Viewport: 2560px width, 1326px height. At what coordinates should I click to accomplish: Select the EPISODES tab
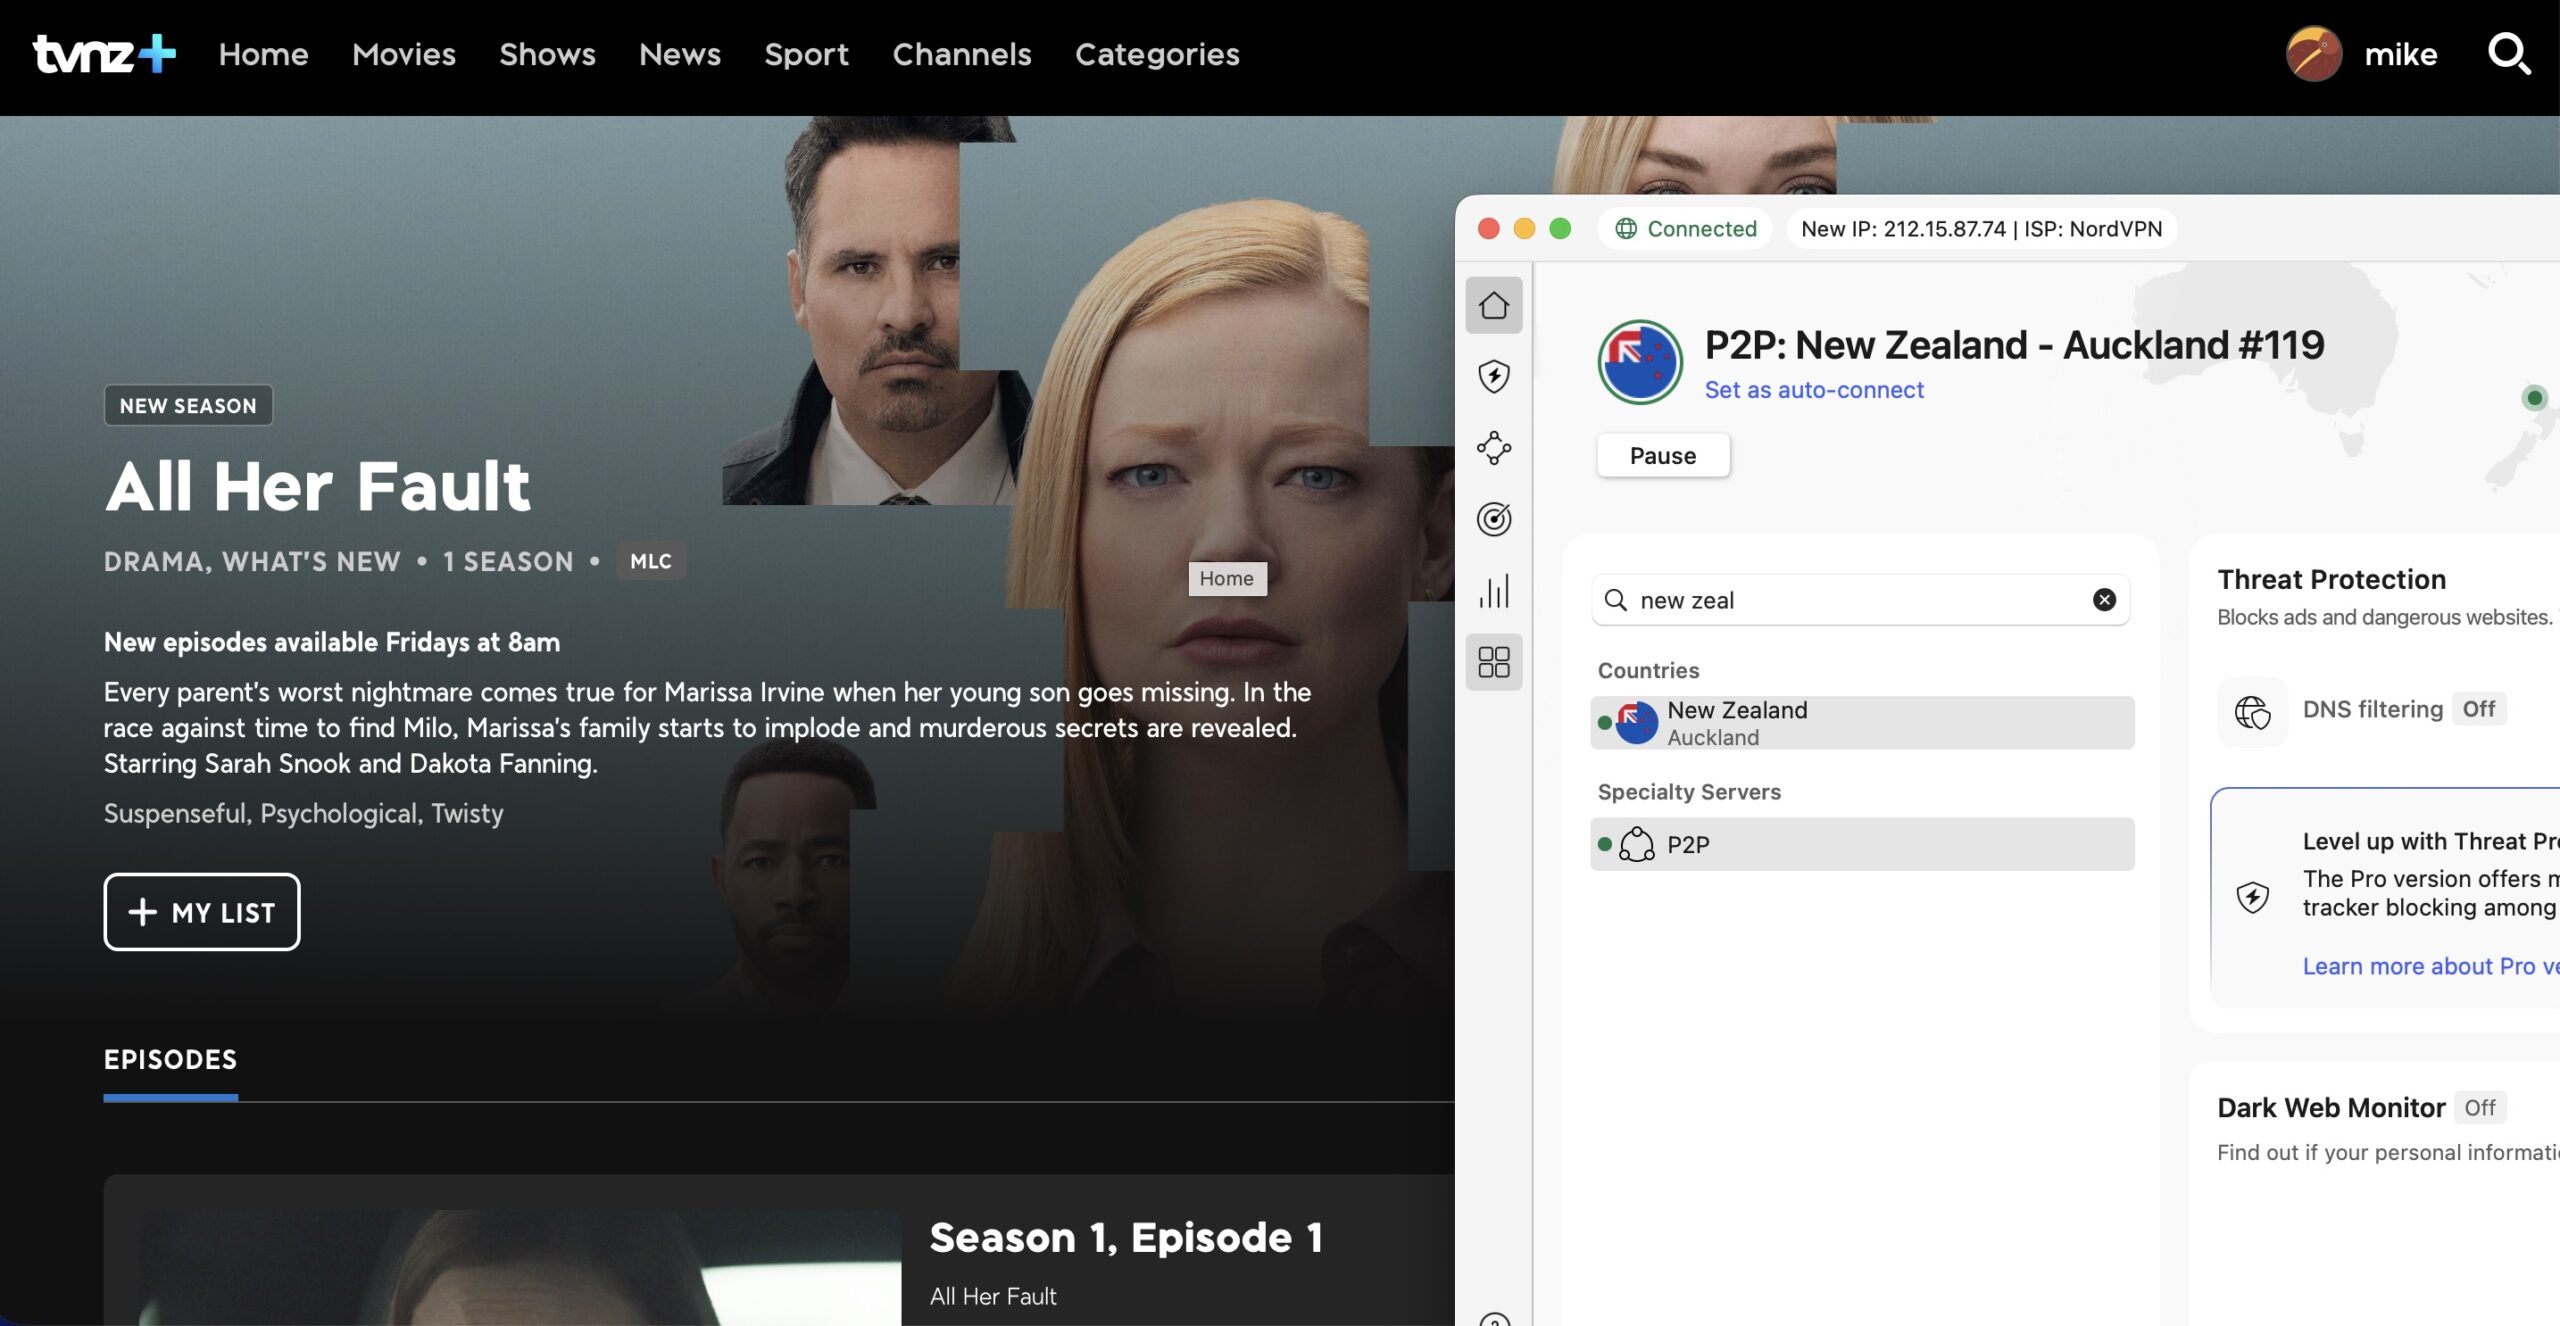pos(170,1060)
